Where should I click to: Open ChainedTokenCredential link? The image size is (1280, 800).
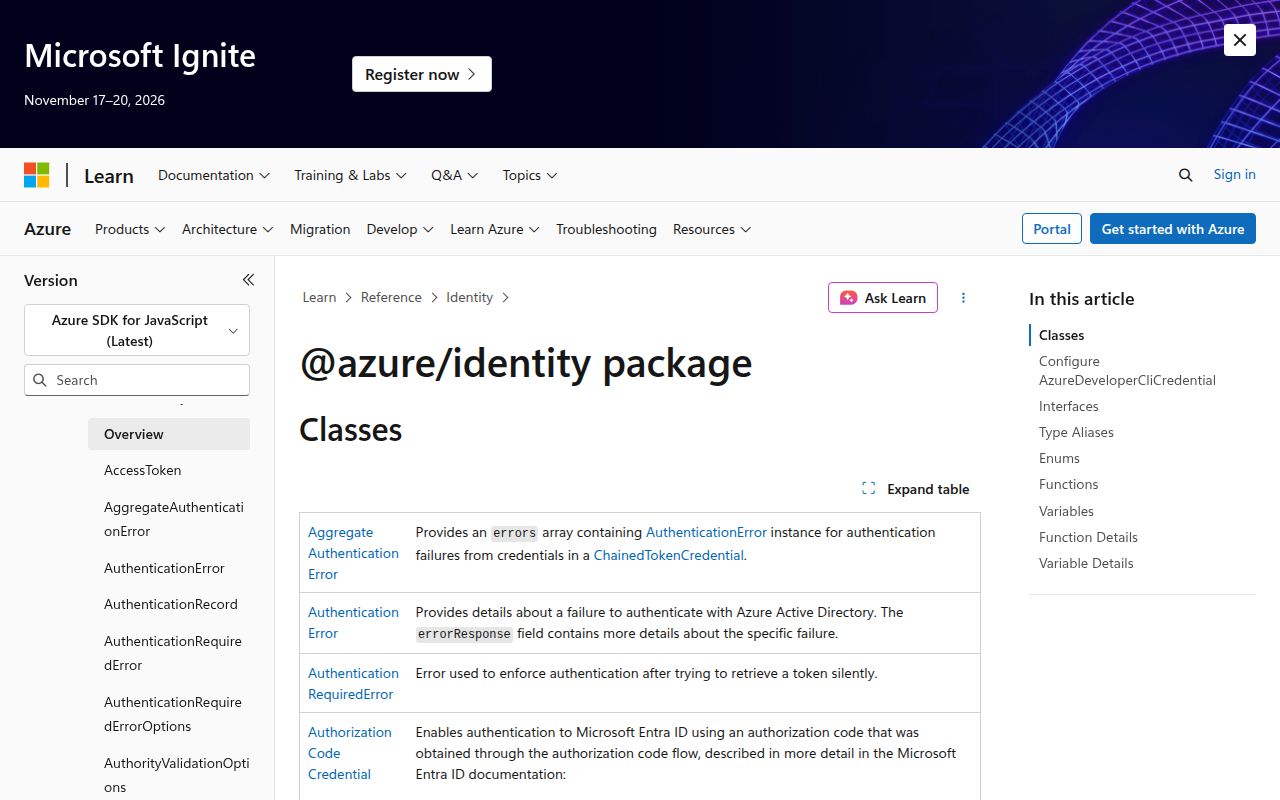(x=669, y=555)
